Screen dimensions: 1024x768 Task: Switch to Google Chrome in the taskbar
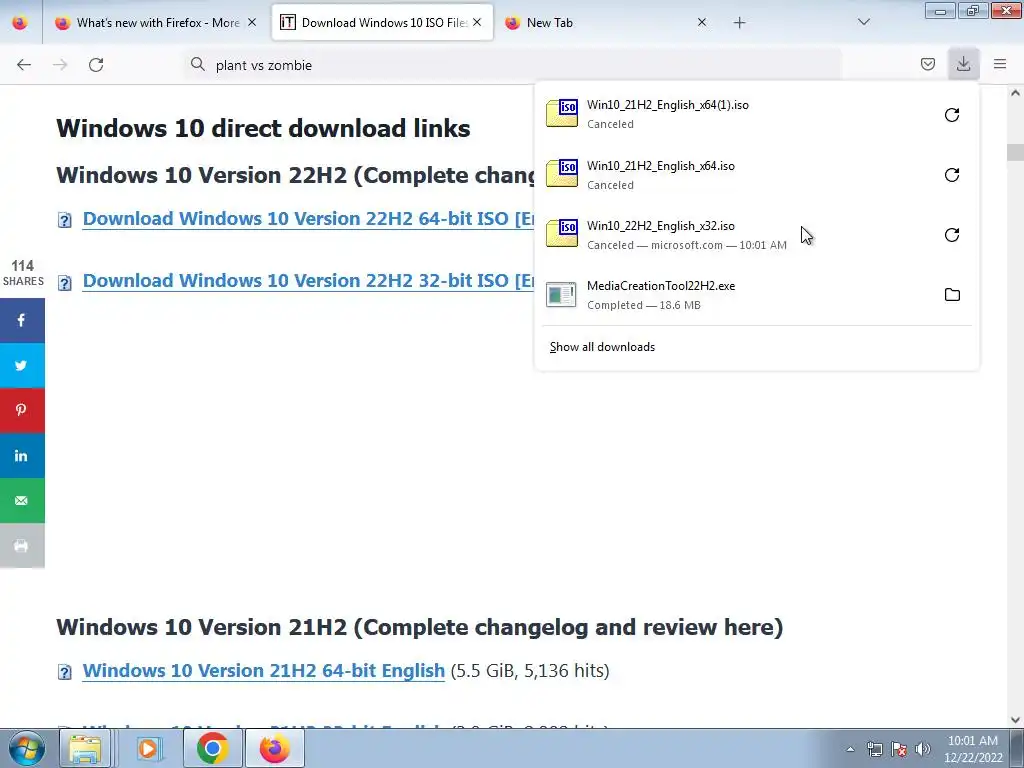coord(212,748)
